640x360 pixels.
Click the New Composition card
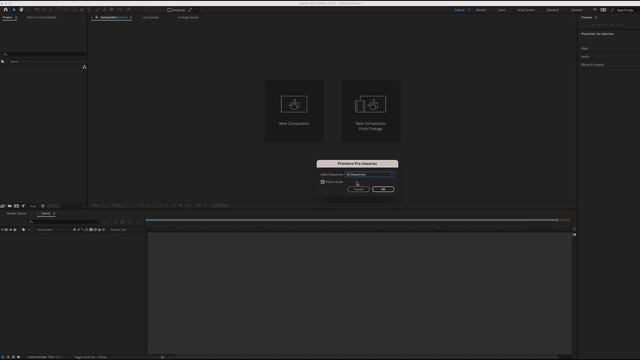294,111
